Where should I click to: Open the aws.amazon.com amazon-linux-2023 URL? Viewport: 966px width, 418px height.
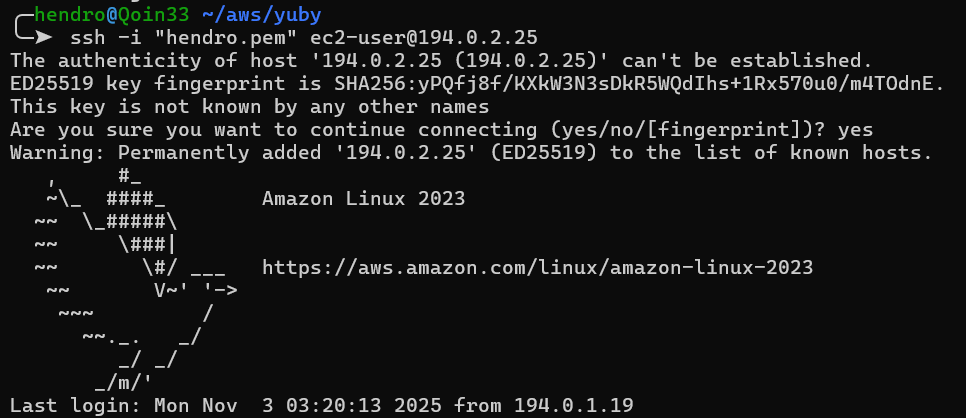[x=537, y=268]
